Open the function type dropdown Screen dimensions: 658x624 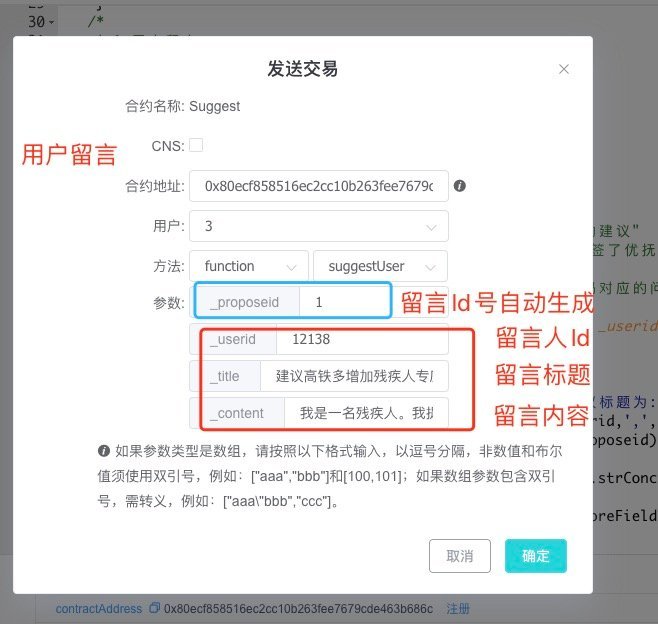tap(249, 266)
